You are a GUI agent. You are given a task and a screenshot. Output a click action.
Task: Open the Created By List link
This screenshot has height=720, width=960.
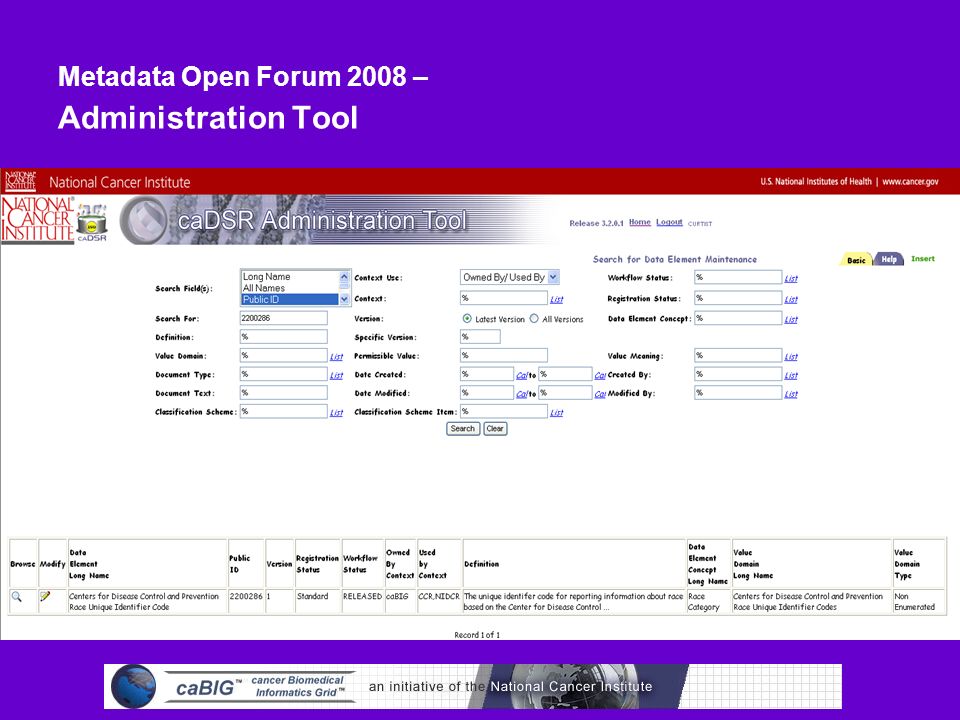[x=791, y=376]
